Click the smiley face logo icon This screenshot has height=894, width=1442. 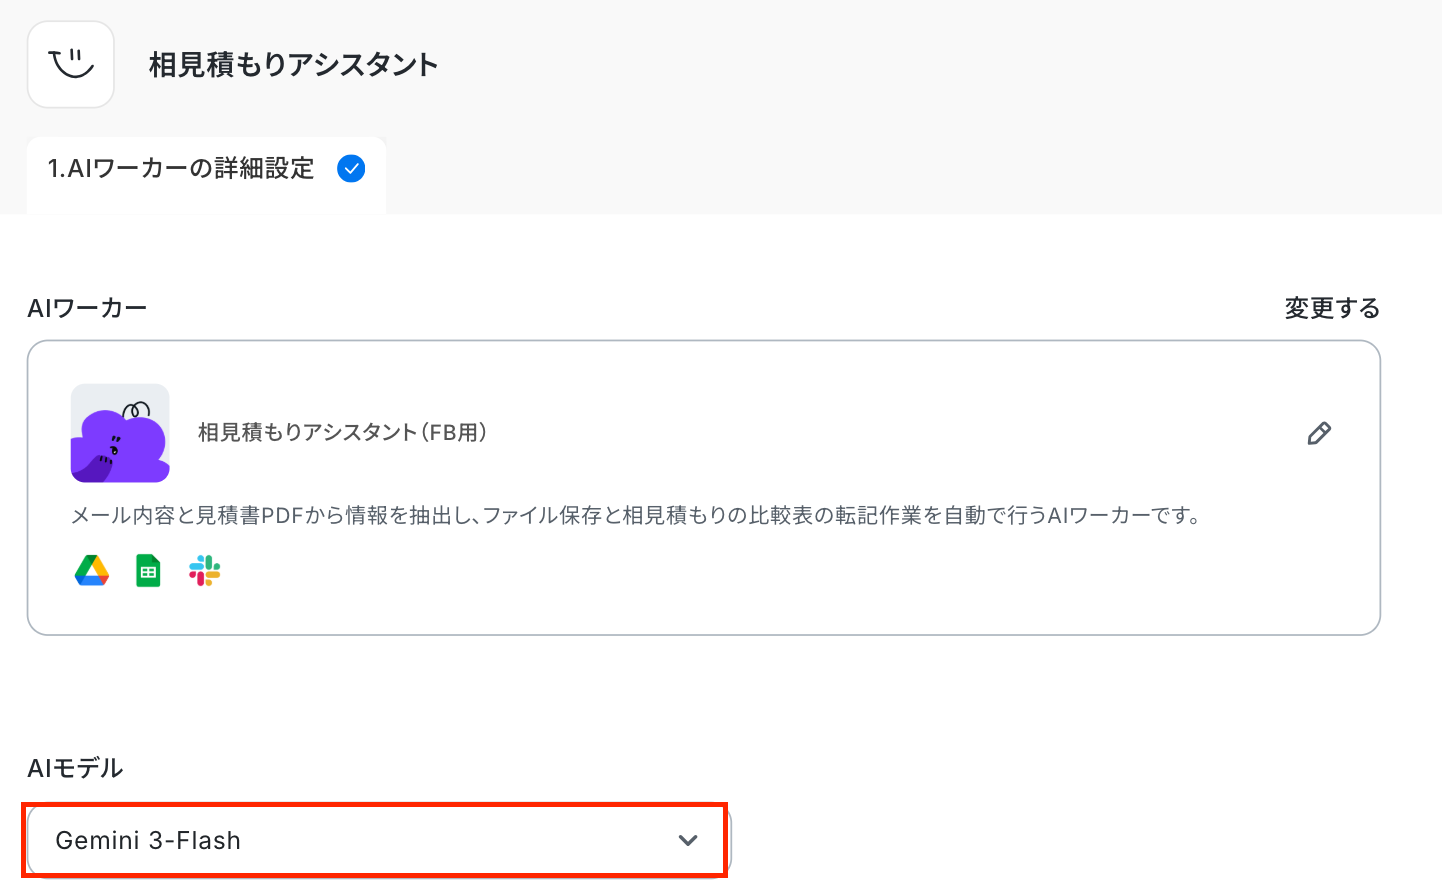tap(71, 64)
